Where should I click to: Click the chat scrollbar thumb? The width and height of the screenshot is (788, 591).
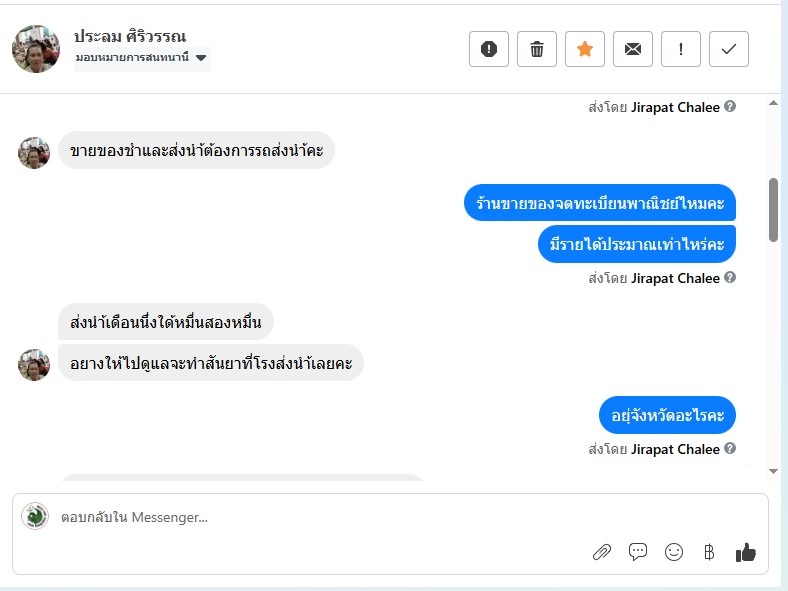coord(773,209)
